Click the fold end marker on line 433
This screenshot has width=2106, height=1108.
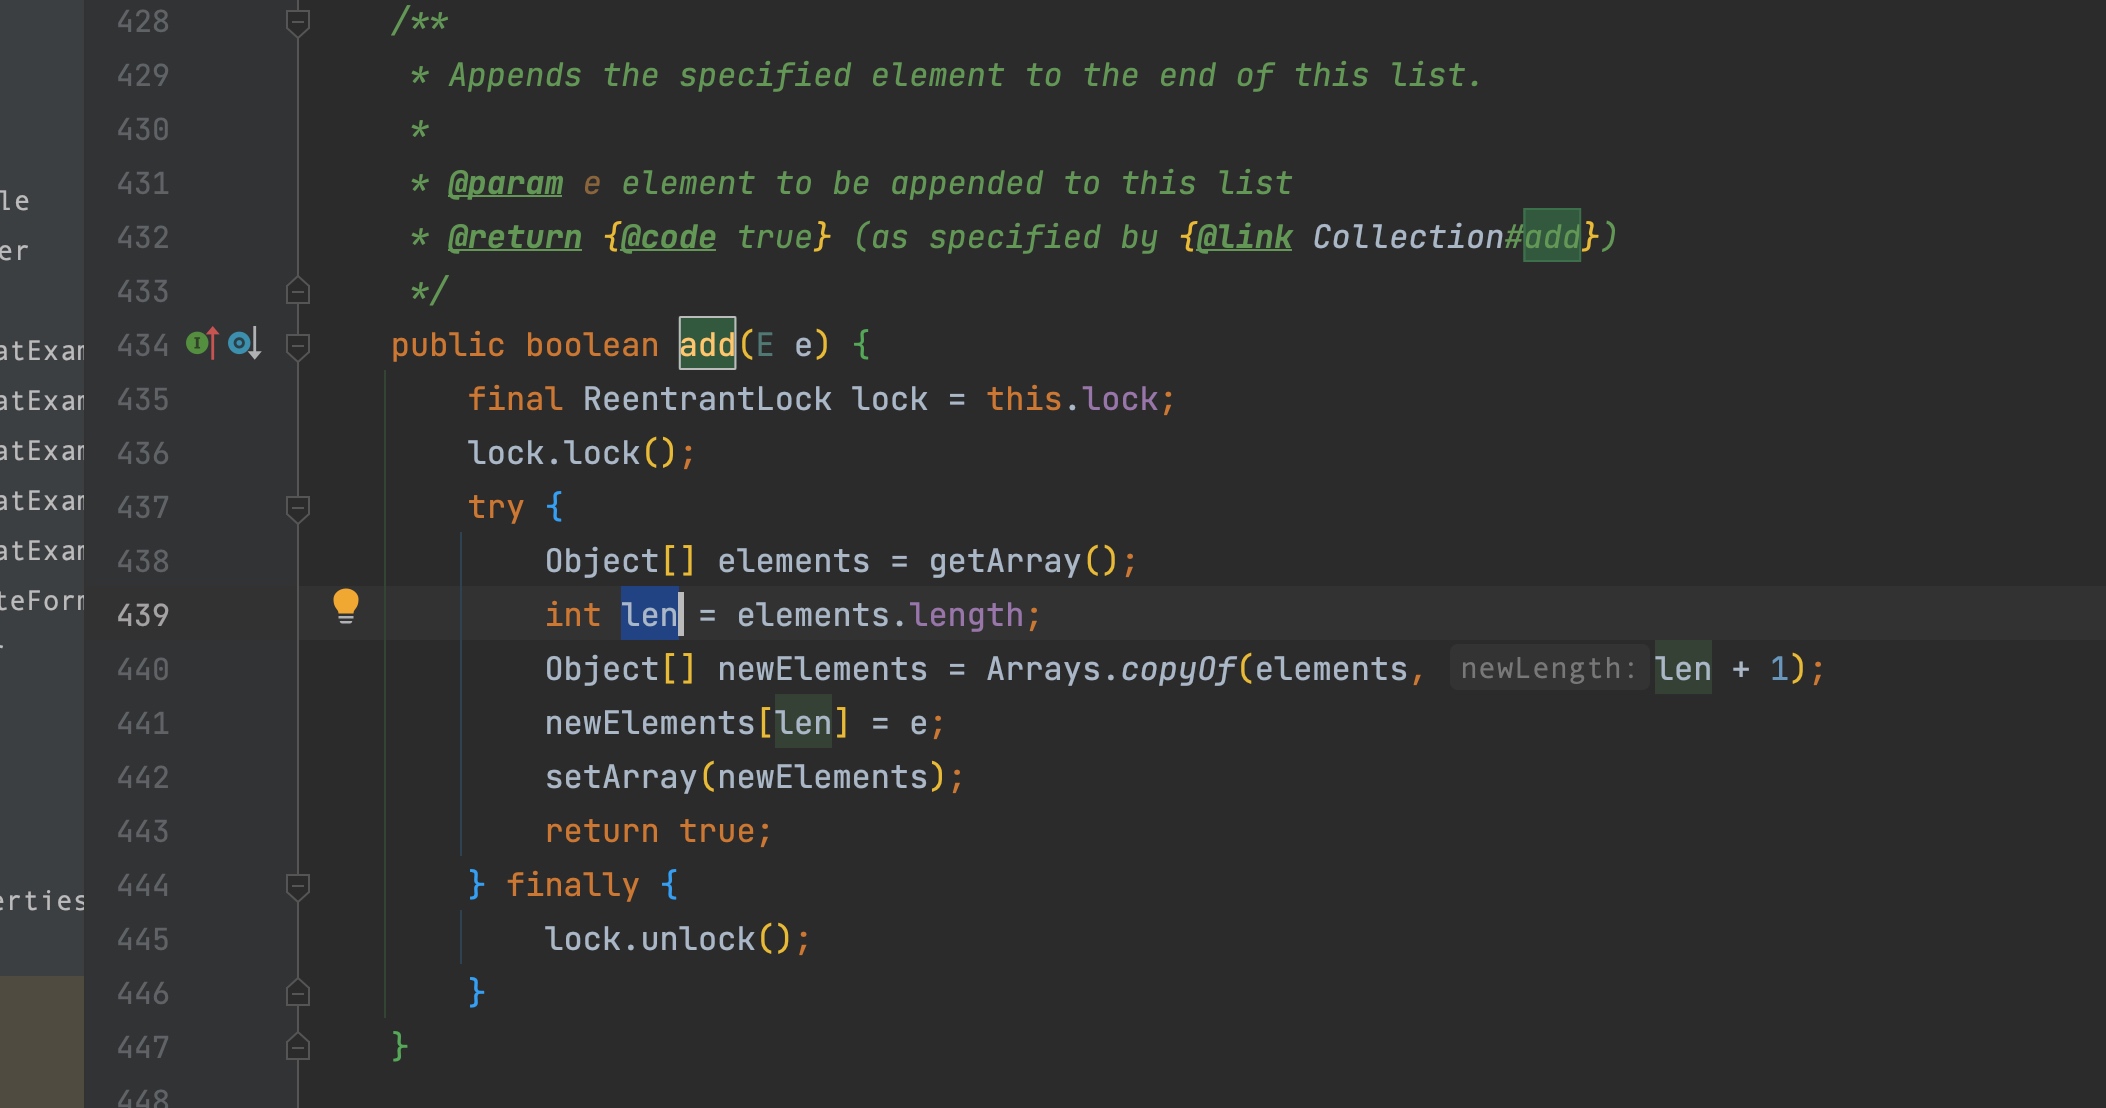tap(298, 292)
